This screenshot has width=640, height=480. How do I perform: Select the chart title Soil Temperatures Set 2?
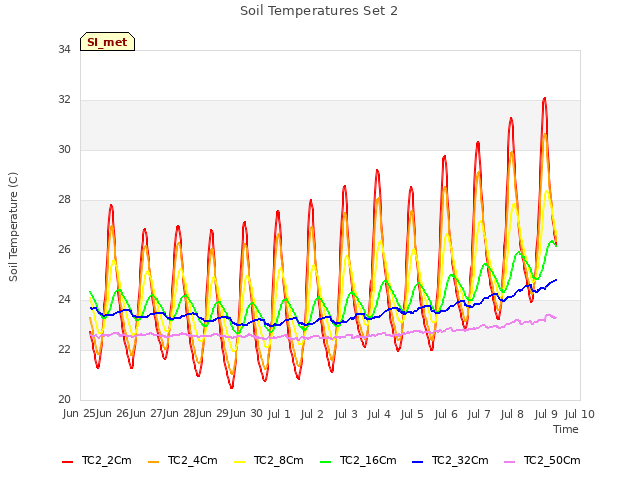(319, 11)
